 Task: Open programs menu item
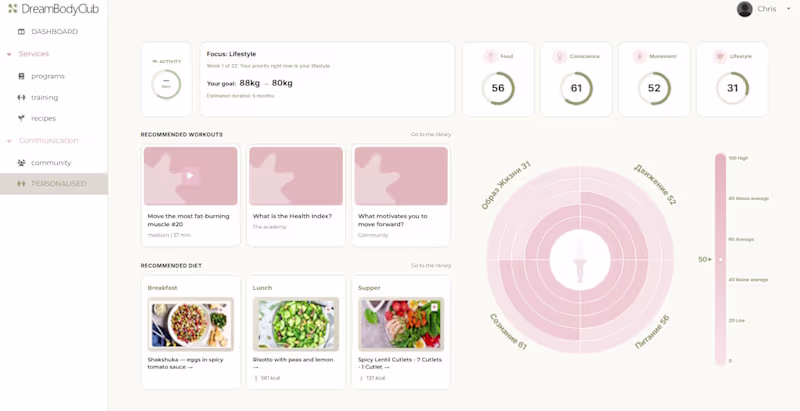click(x=48, y=76)
